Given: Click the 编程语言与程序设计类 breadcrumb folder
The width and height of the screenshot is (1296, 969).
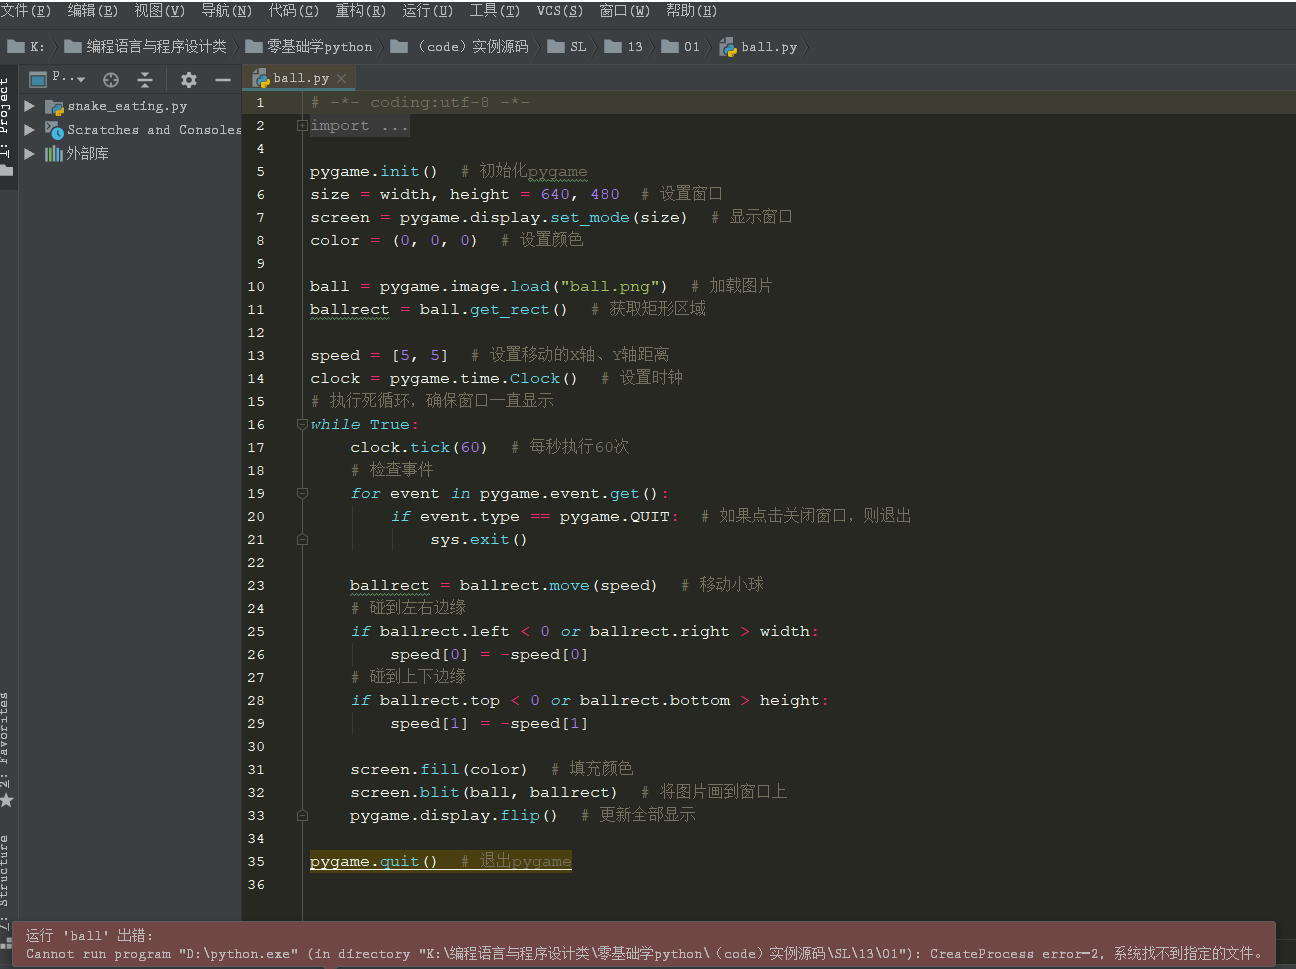Looking at the screenshot, I should click(146, 46).
